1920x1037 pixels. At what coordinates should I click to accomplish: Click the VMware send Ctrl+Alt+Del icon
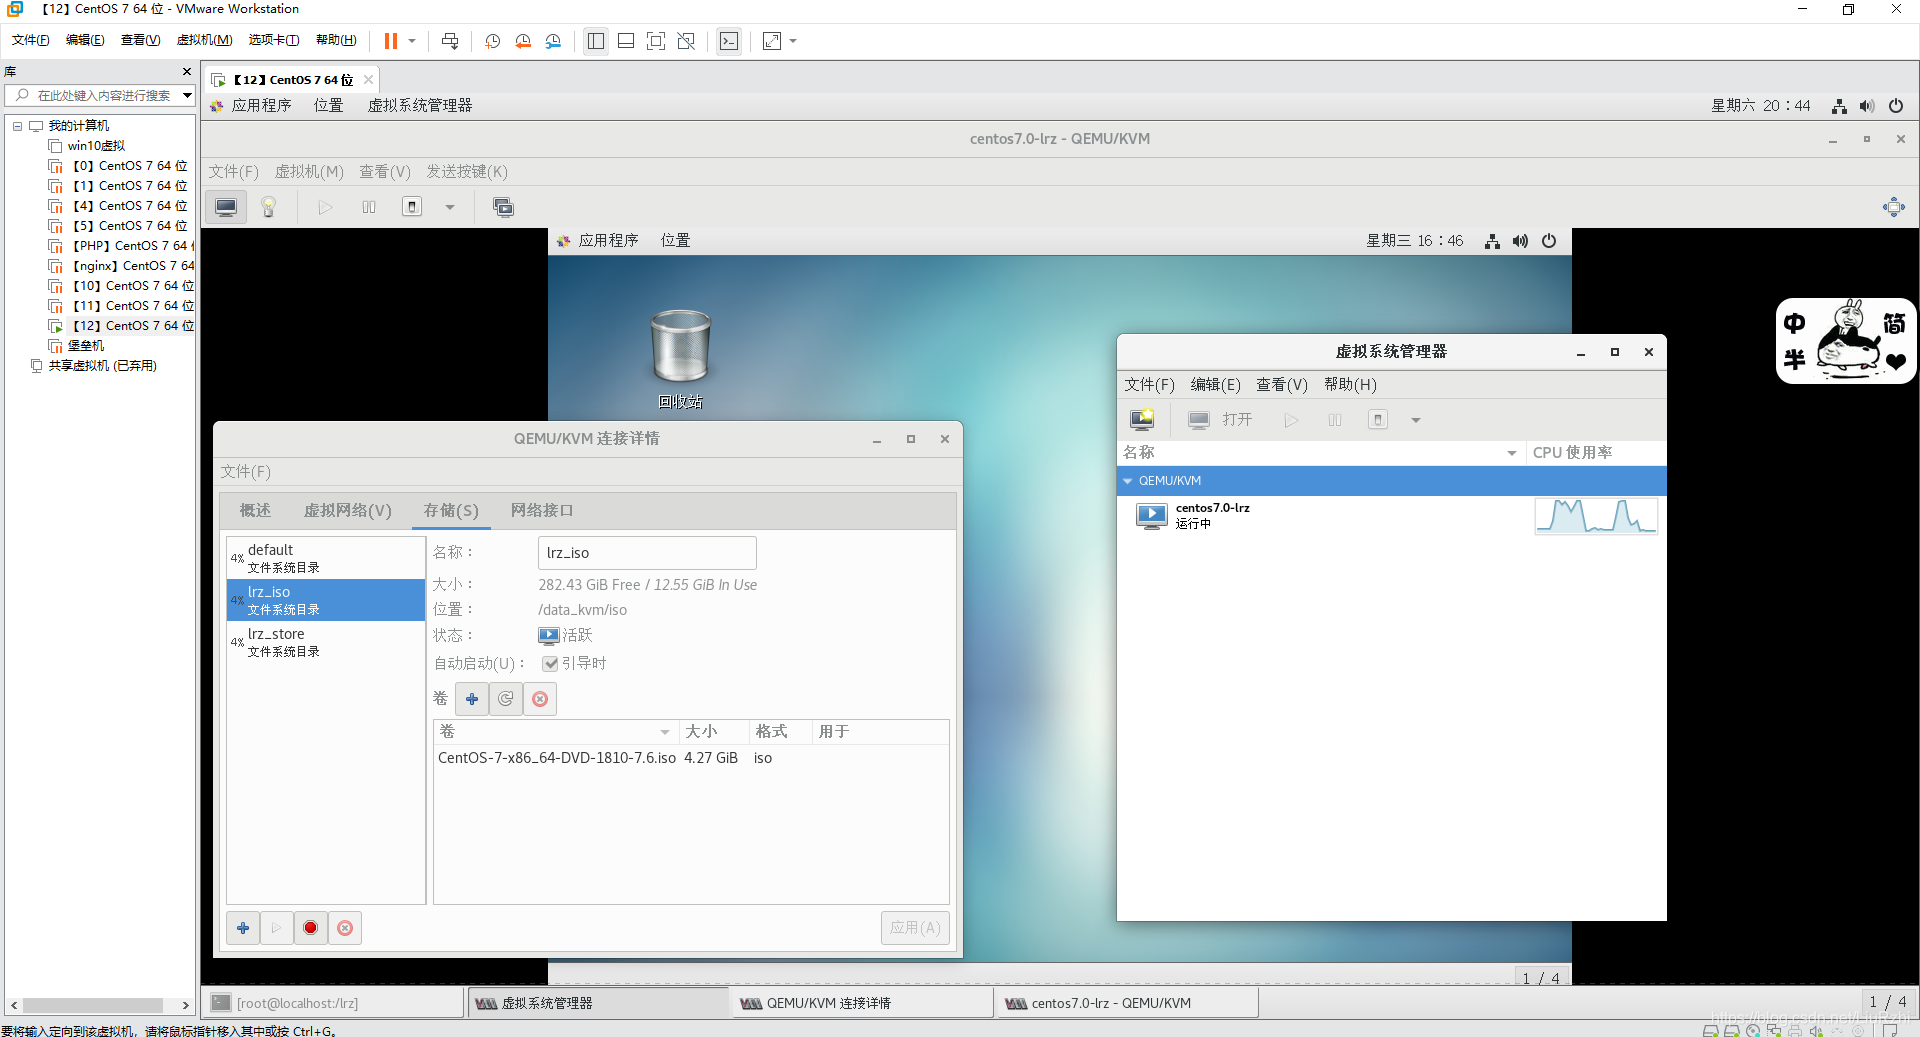click(x=450, y=41)
